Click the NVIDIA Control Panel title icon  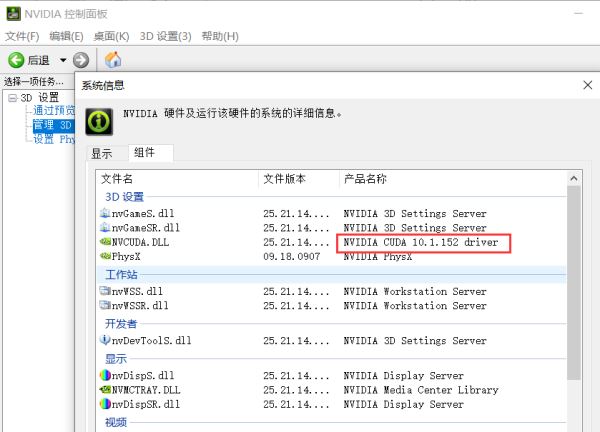tap(13, 14)
